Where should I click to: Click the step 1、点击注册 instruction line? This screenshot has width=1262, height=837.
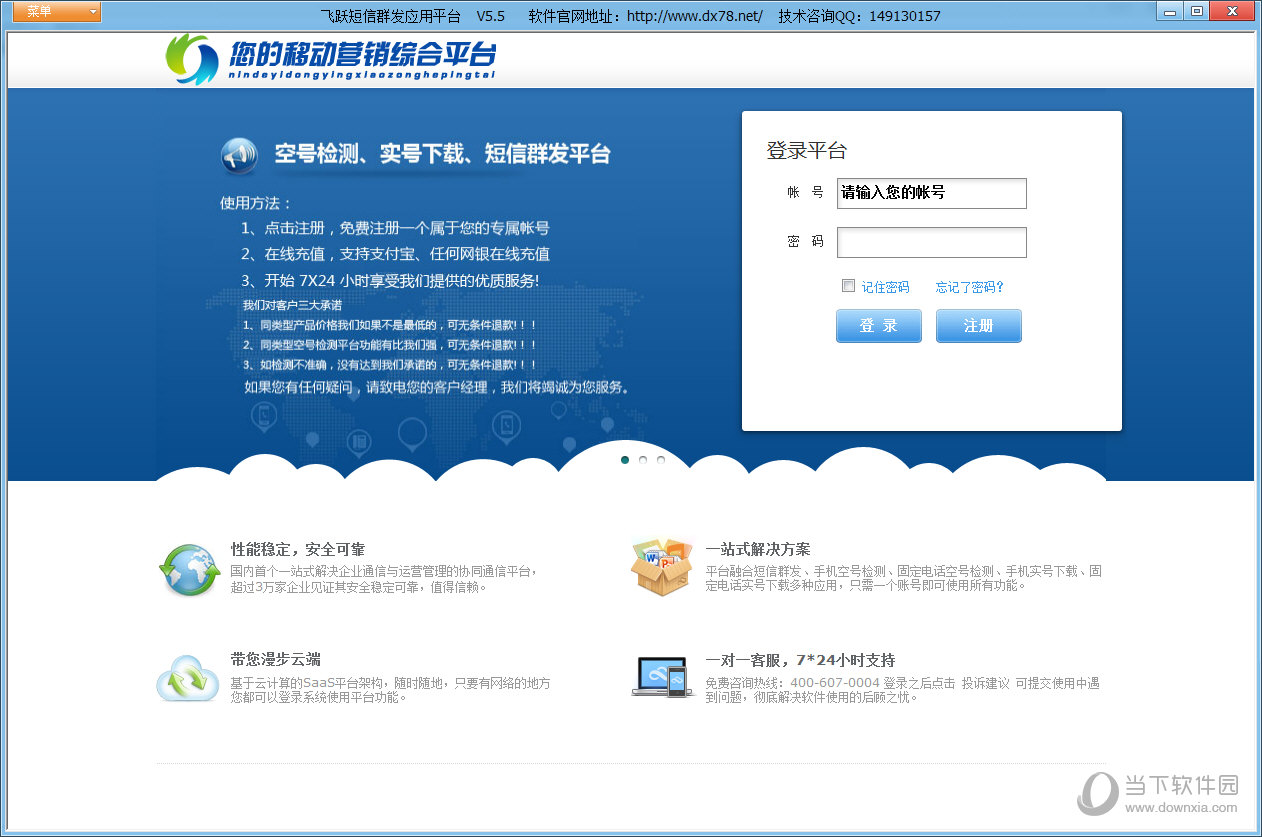pos(395,228)
